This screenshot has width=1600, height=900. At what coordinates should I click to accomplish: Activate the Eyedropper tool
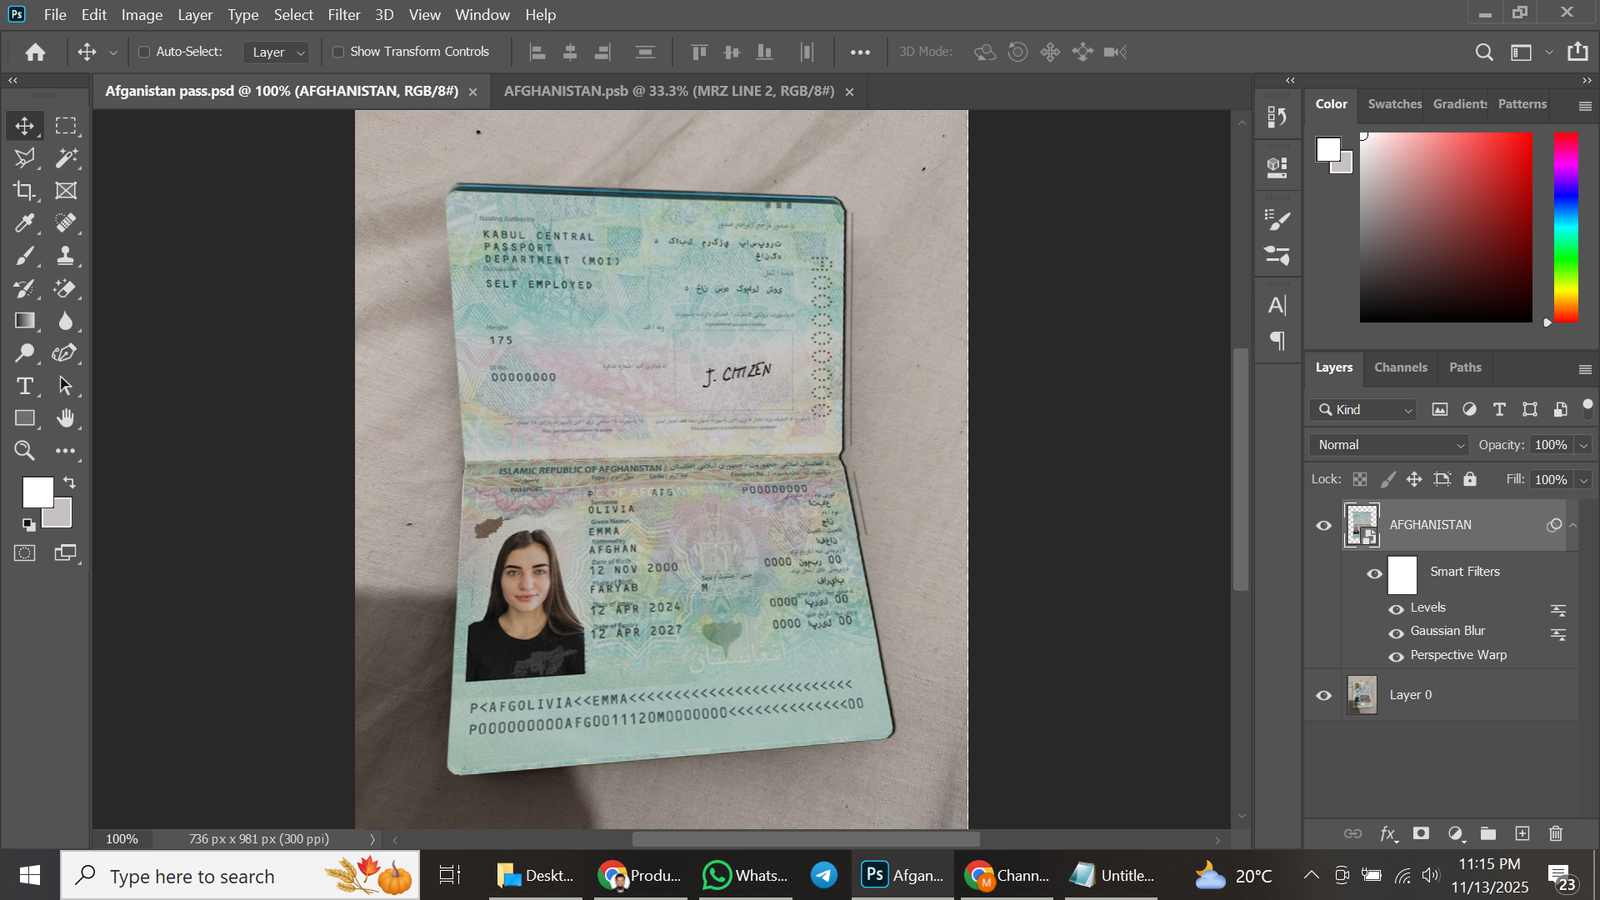24,223
